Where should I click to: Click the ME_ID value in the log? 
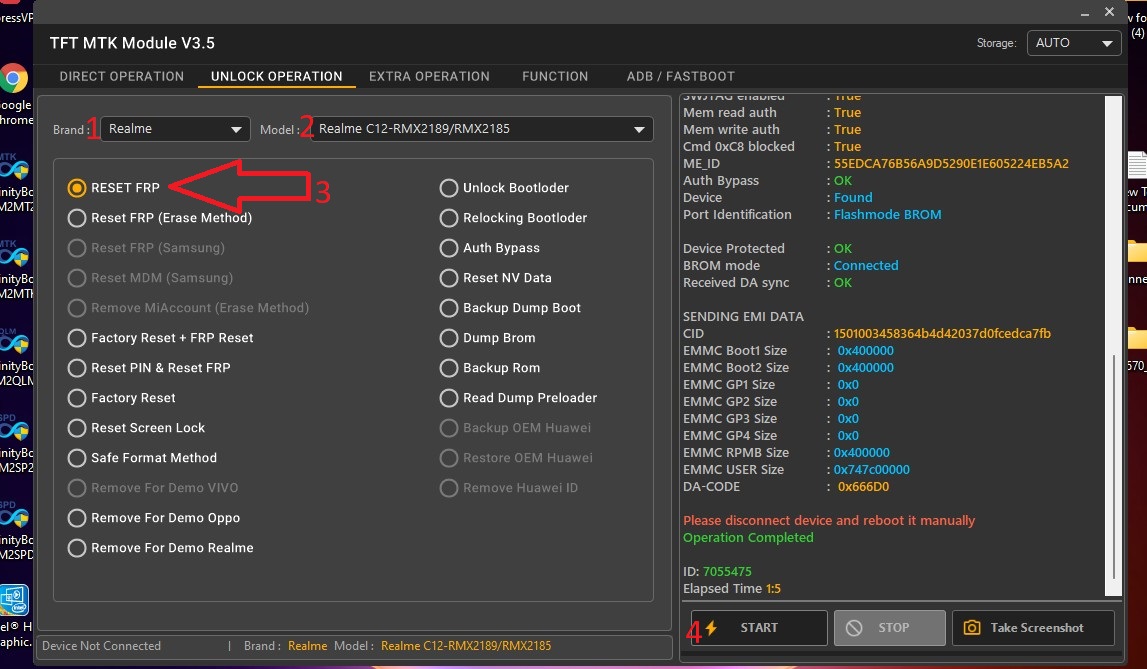951,164
